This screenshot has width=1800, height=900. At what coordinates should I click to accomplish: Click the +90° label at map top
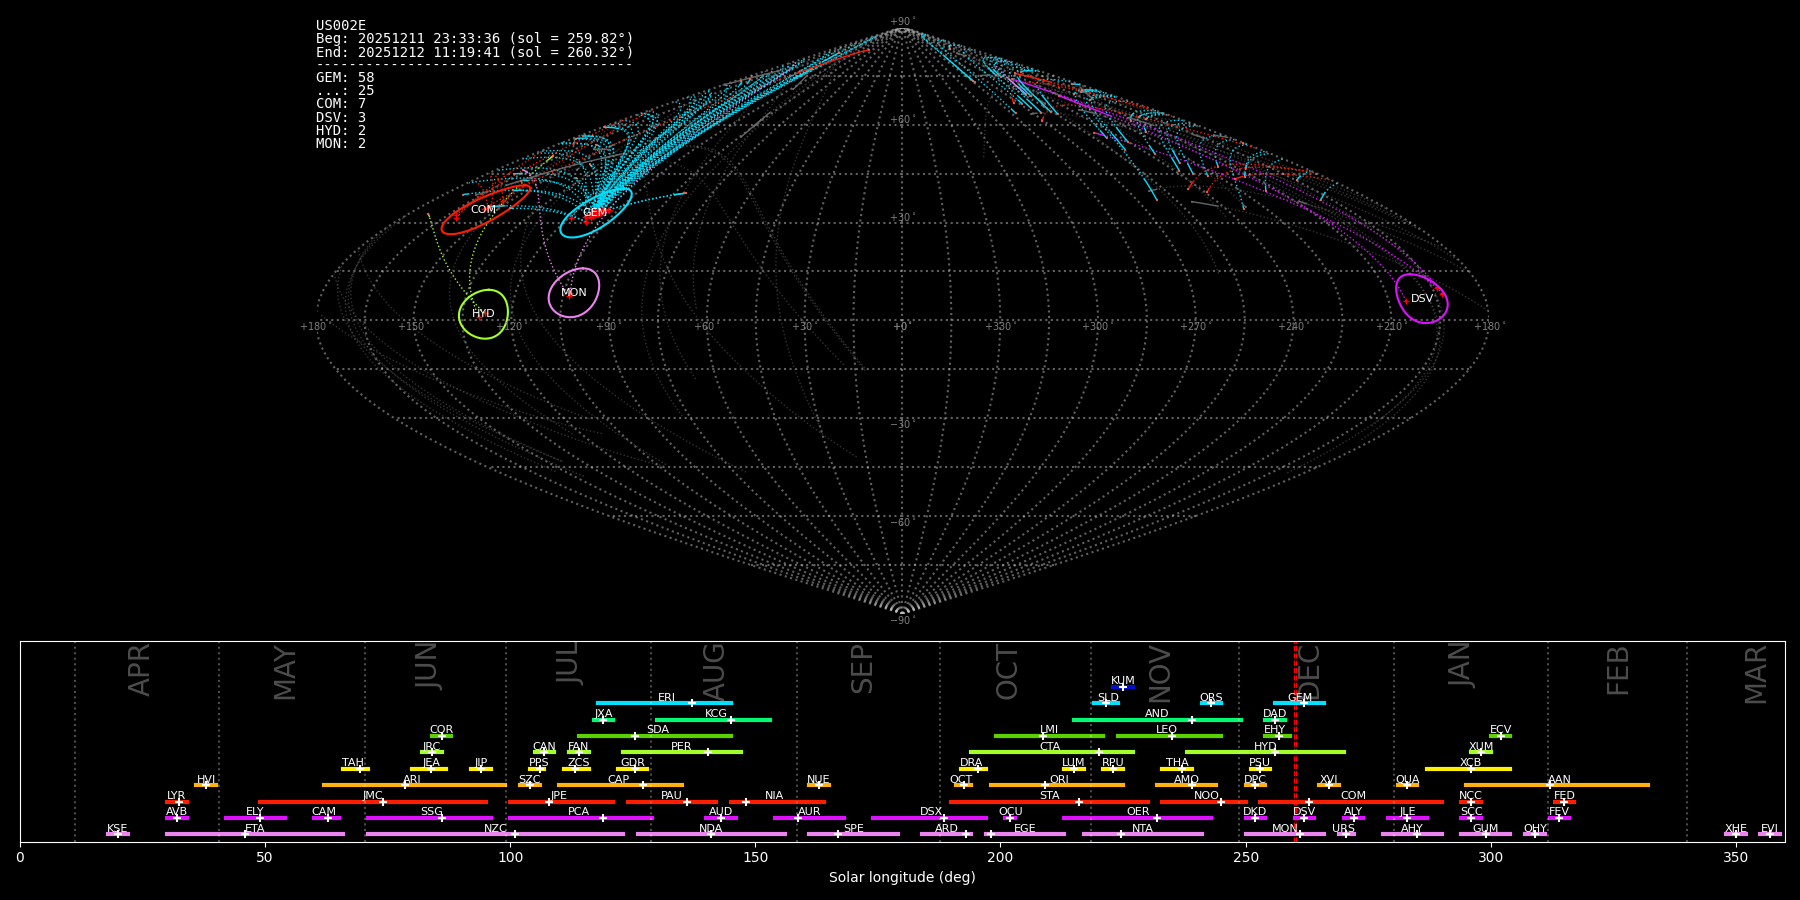[x=902, y=21]
